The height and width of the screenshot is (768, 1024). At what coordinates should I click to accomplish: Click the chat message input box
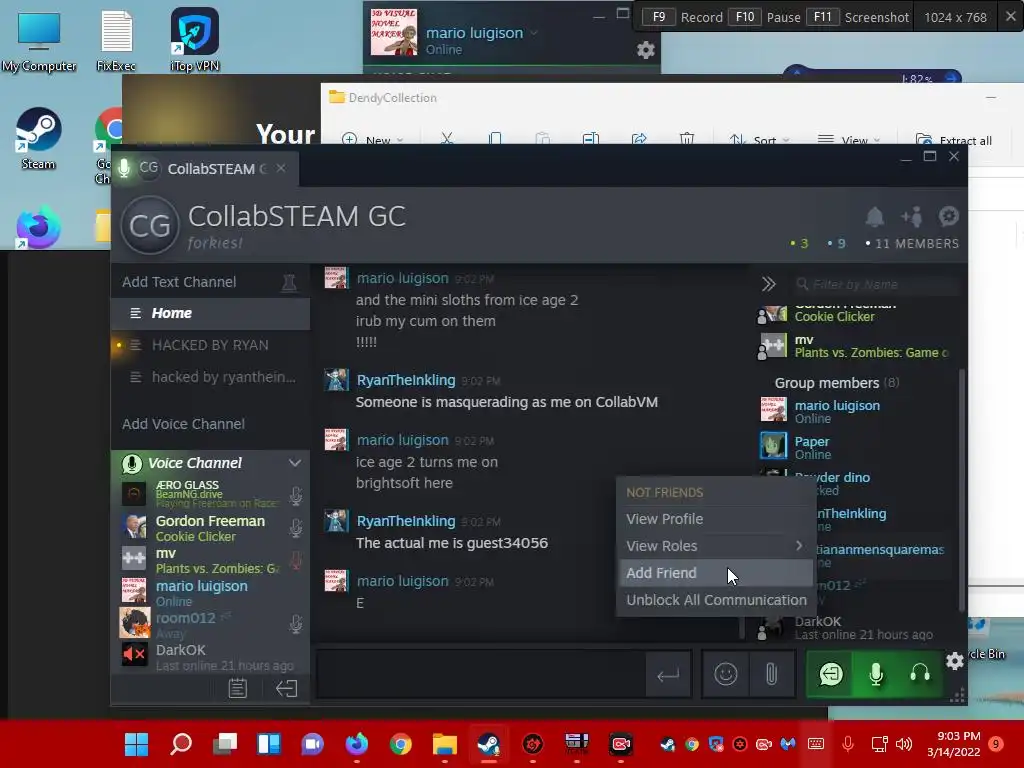click(481, 675)
